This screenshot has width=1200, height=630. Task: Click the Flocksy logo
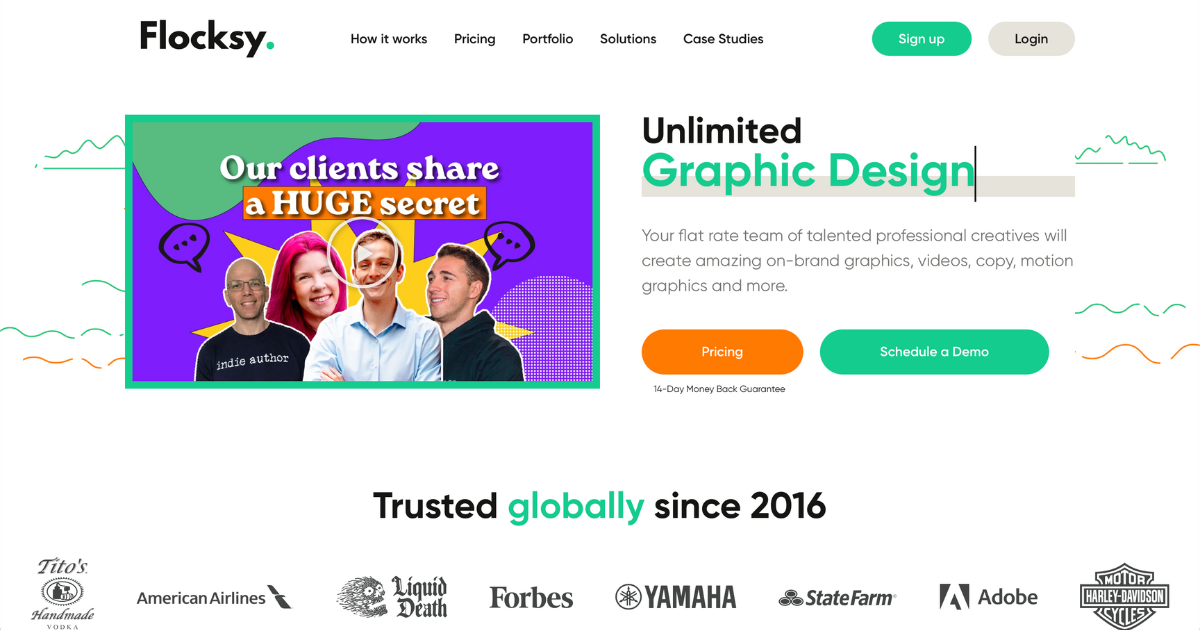coord(207,38)
